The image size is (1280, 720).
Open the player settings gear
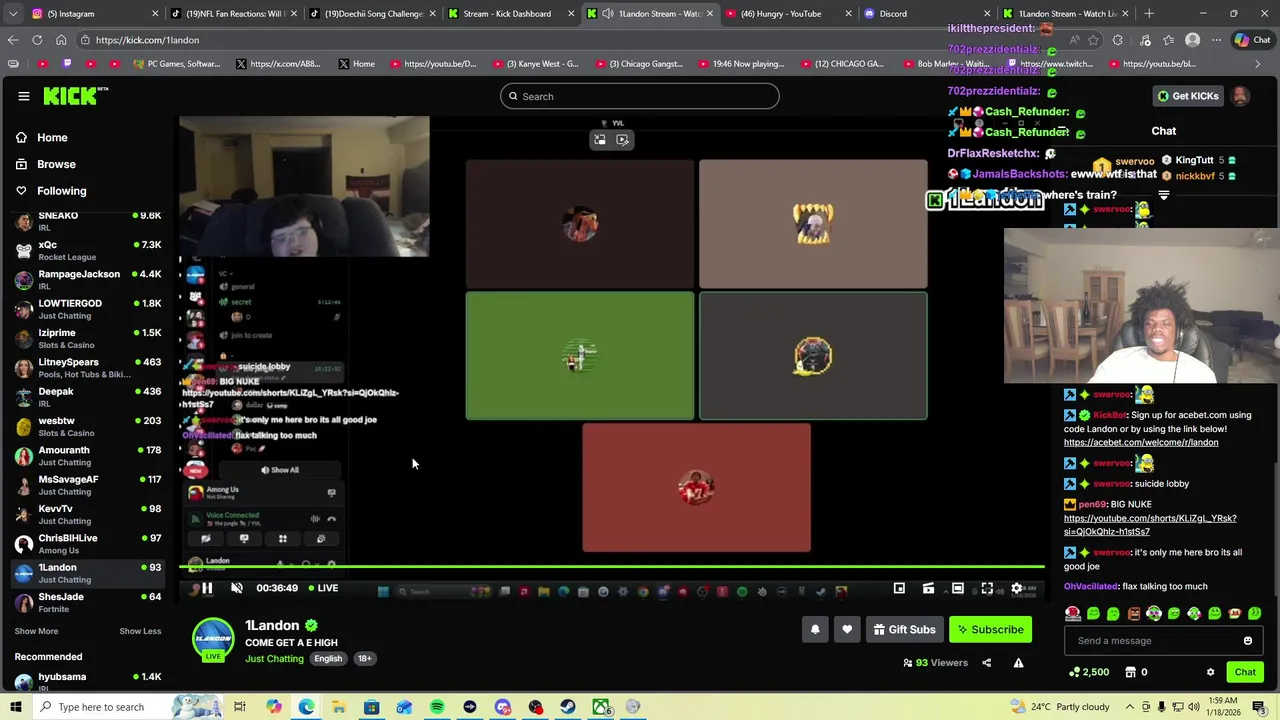[1017, 588]
